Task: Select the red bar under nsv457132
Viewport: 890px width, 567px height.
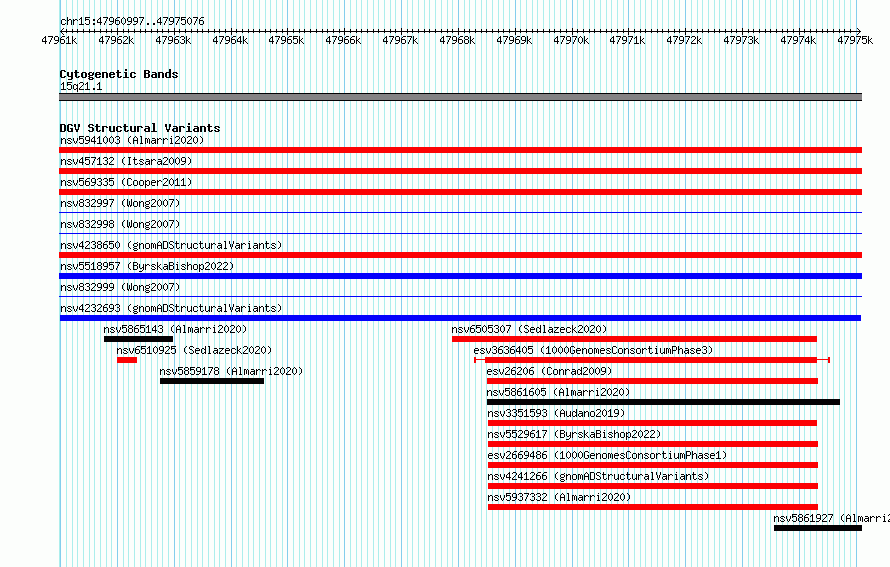Action: tap(460, 171)
